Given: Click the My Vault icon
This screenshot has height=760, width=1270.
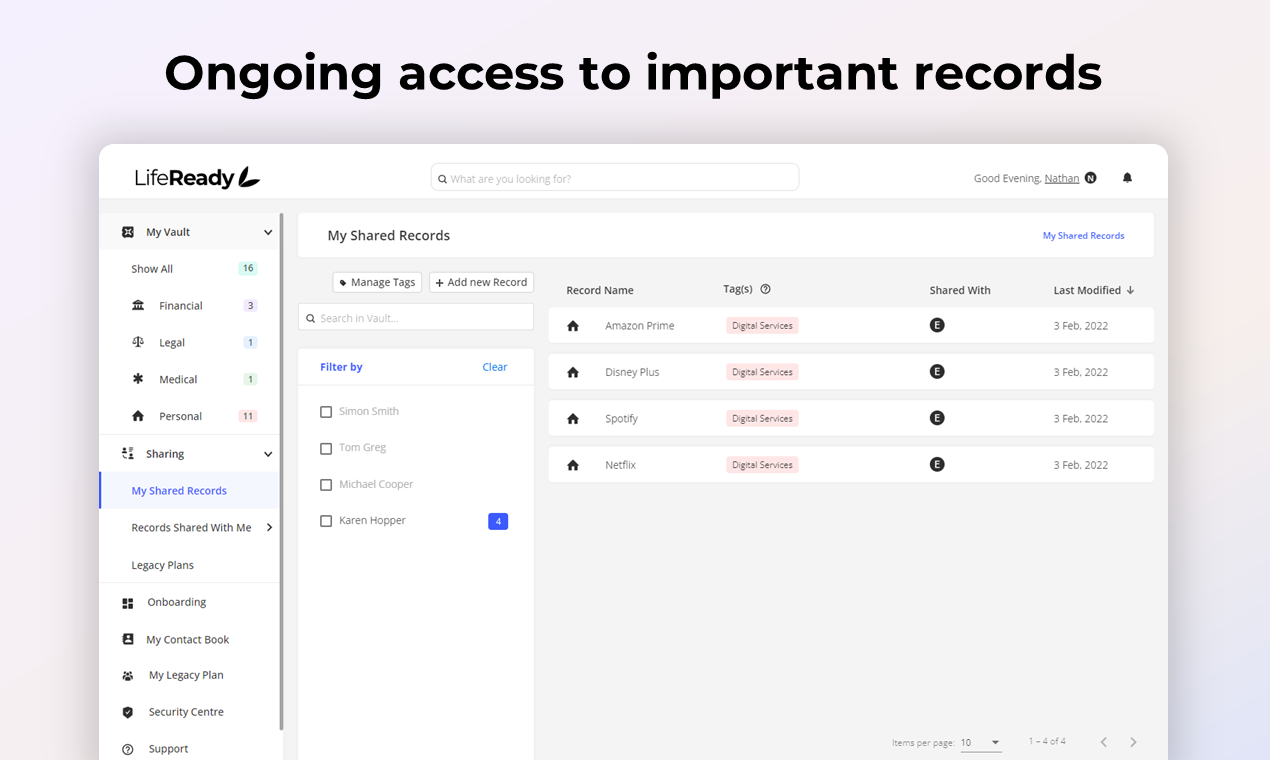Looking at the screenshot, I should point(128,232).
